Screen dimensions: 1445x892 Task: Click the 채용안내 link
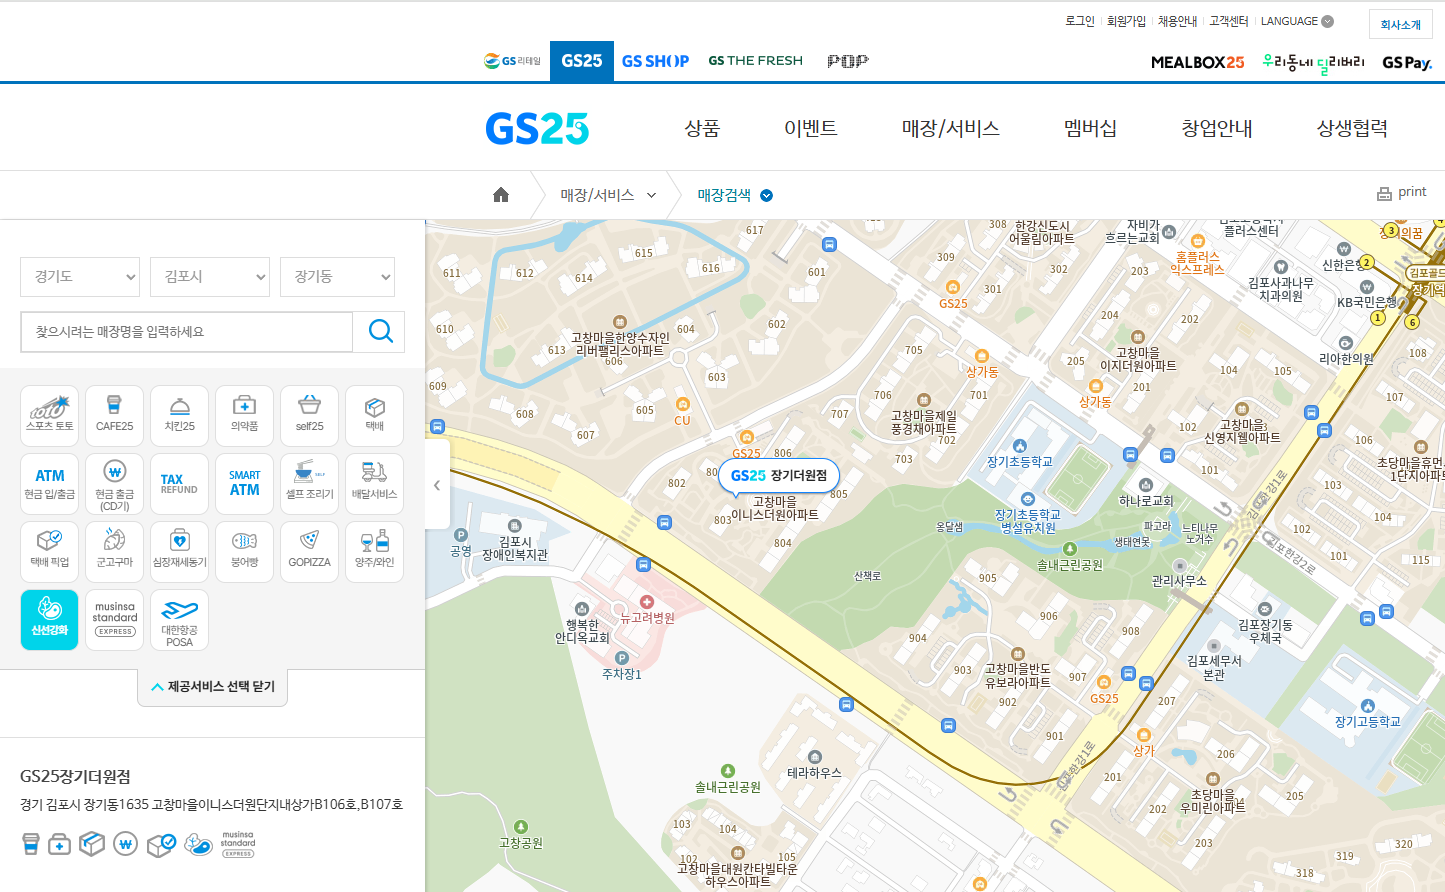1177,21
